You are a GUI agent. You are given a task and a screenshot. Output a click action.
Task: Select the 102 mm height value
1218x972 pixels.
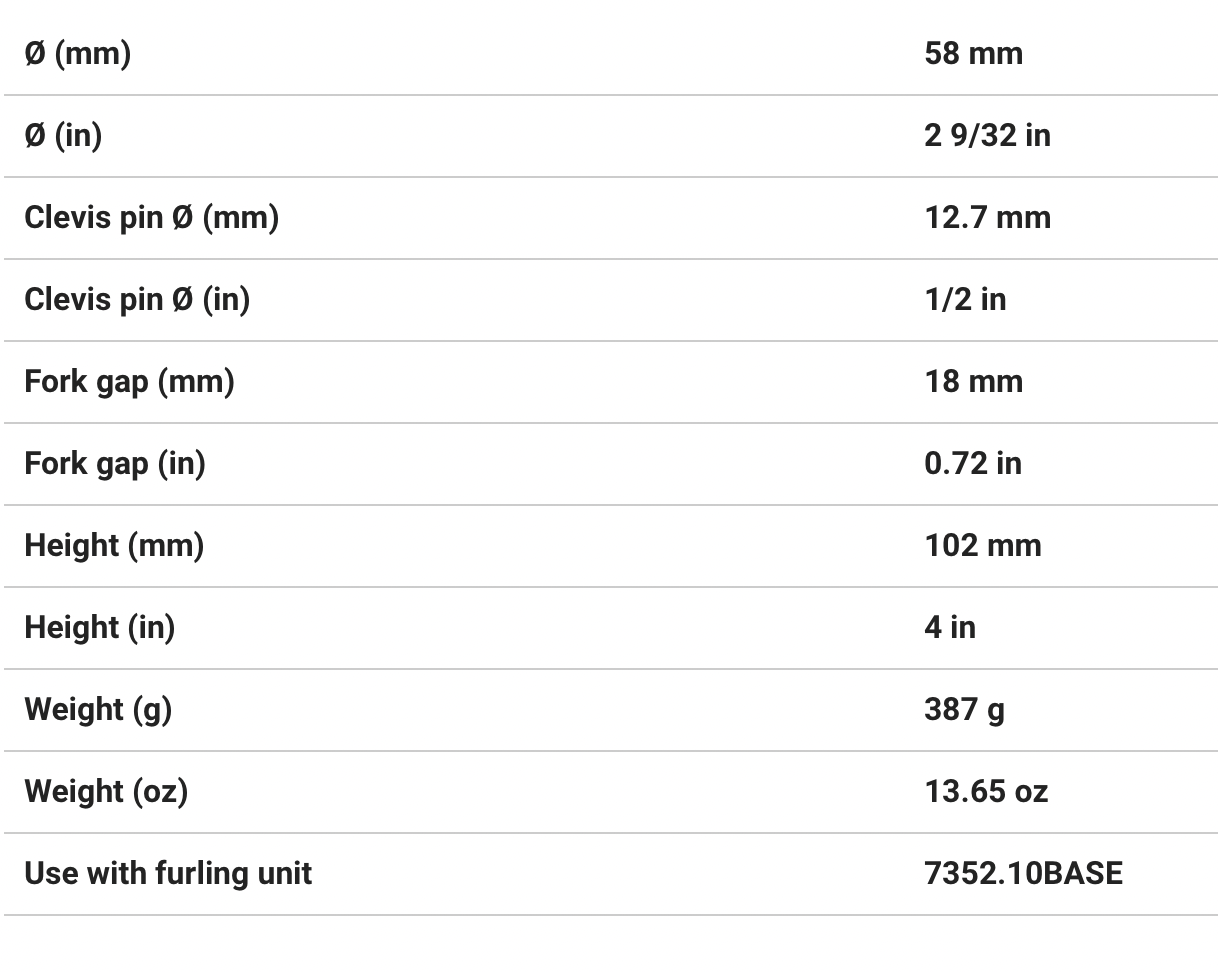click(982, 545)
